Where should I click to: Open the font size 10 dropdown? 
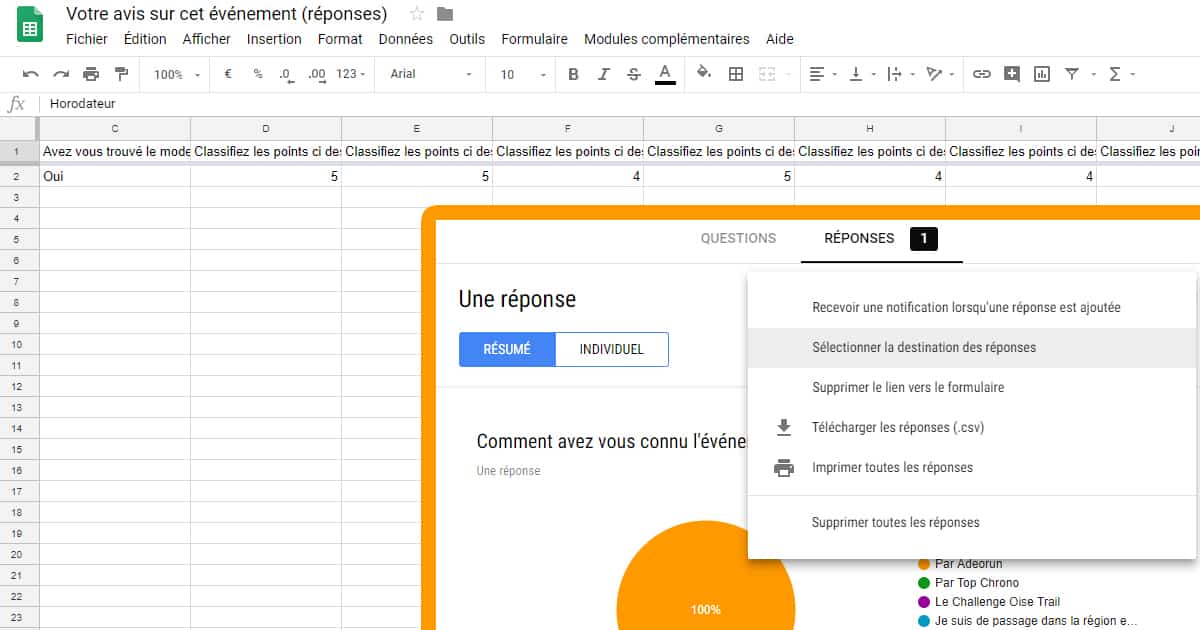[x=523, y=74]
